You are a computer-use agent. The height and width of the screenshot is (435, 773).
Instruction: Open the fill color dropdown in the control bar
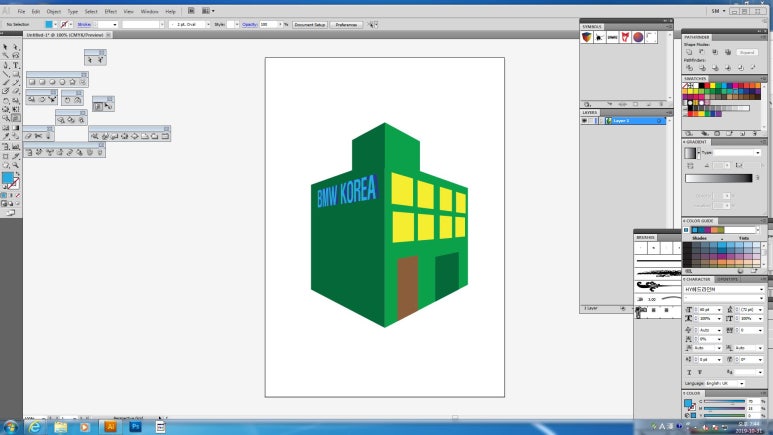tap(55, 24)
